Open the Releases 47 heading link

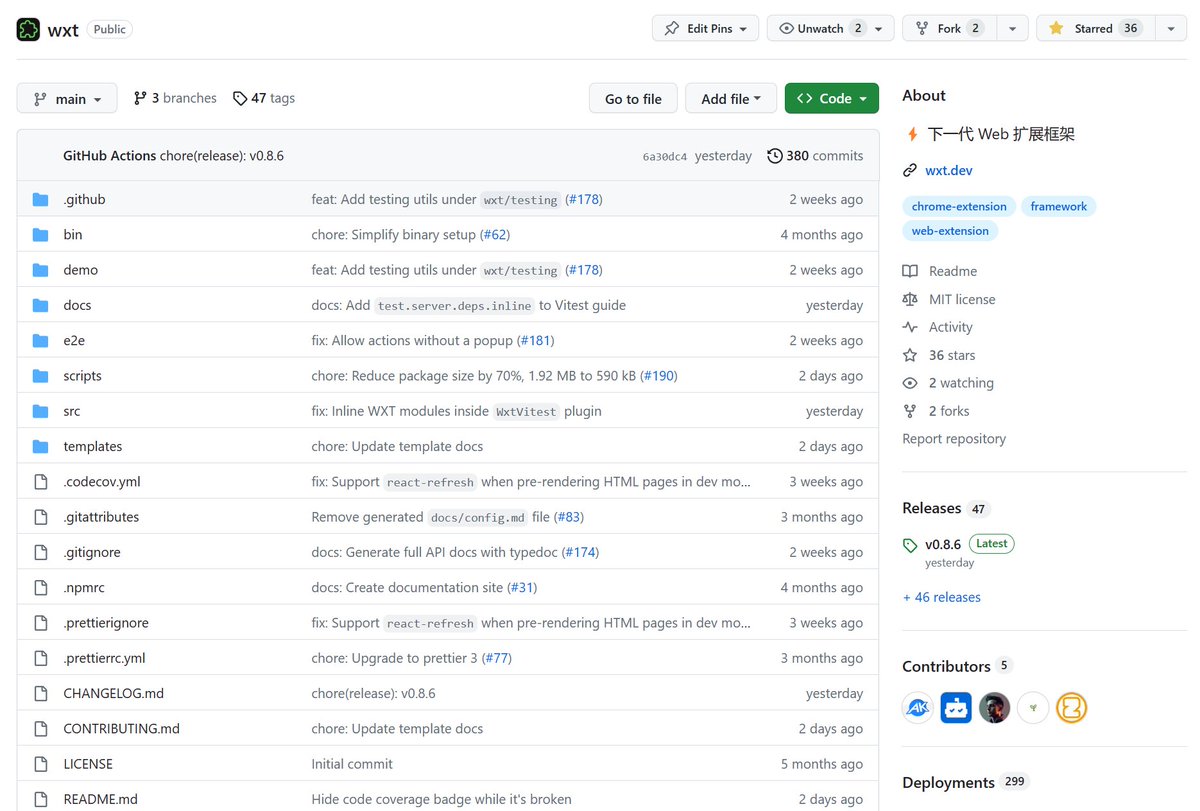pyautogui.click(x=946, y=508)
